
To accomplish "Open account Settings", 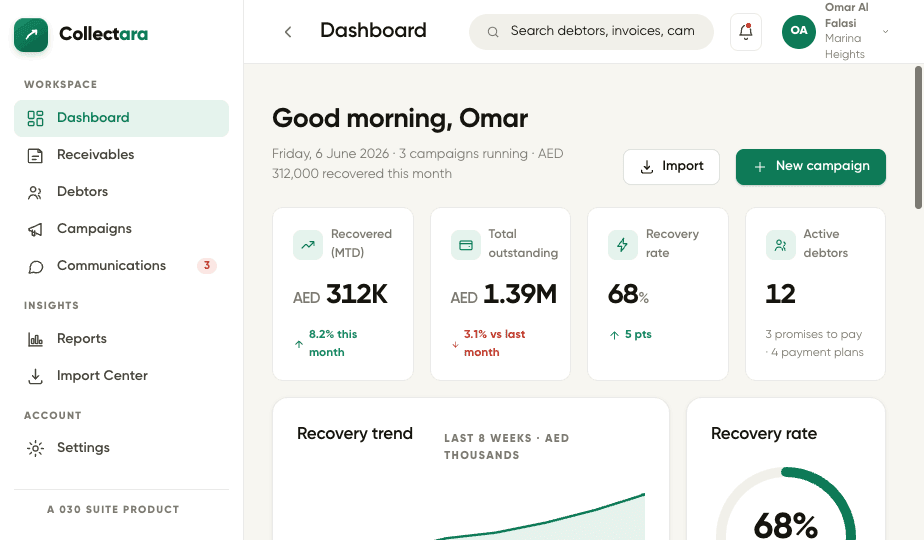I will [121, 447].
